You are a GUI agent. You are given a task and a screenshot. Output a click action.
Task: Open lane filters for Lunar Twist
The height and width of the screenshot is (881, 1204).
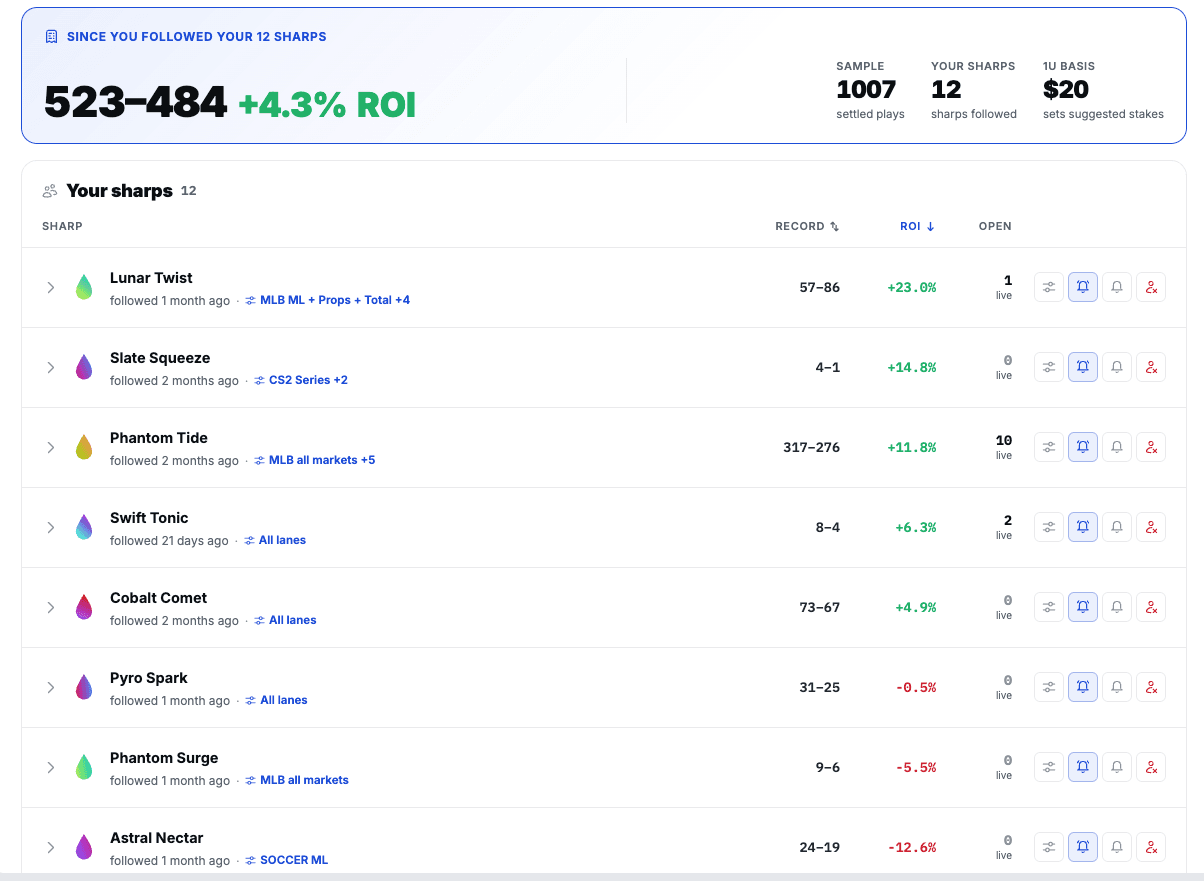[1049, 287]
